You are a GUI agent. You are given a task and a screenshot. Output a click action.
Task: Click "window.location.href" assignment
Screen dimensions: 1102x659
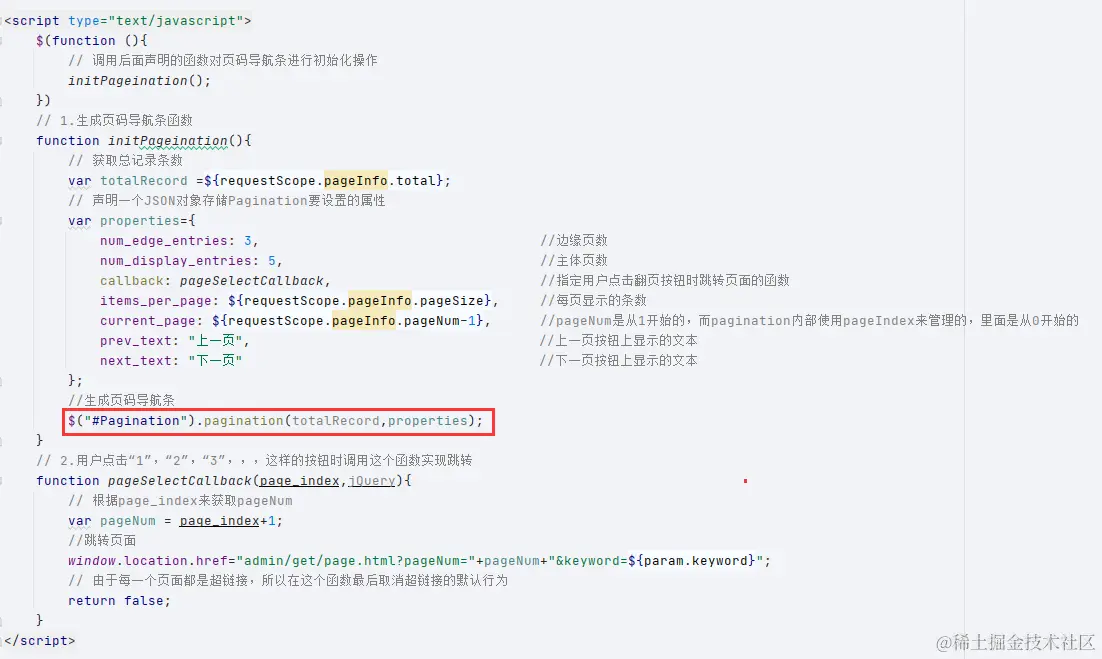click(148, 561)
